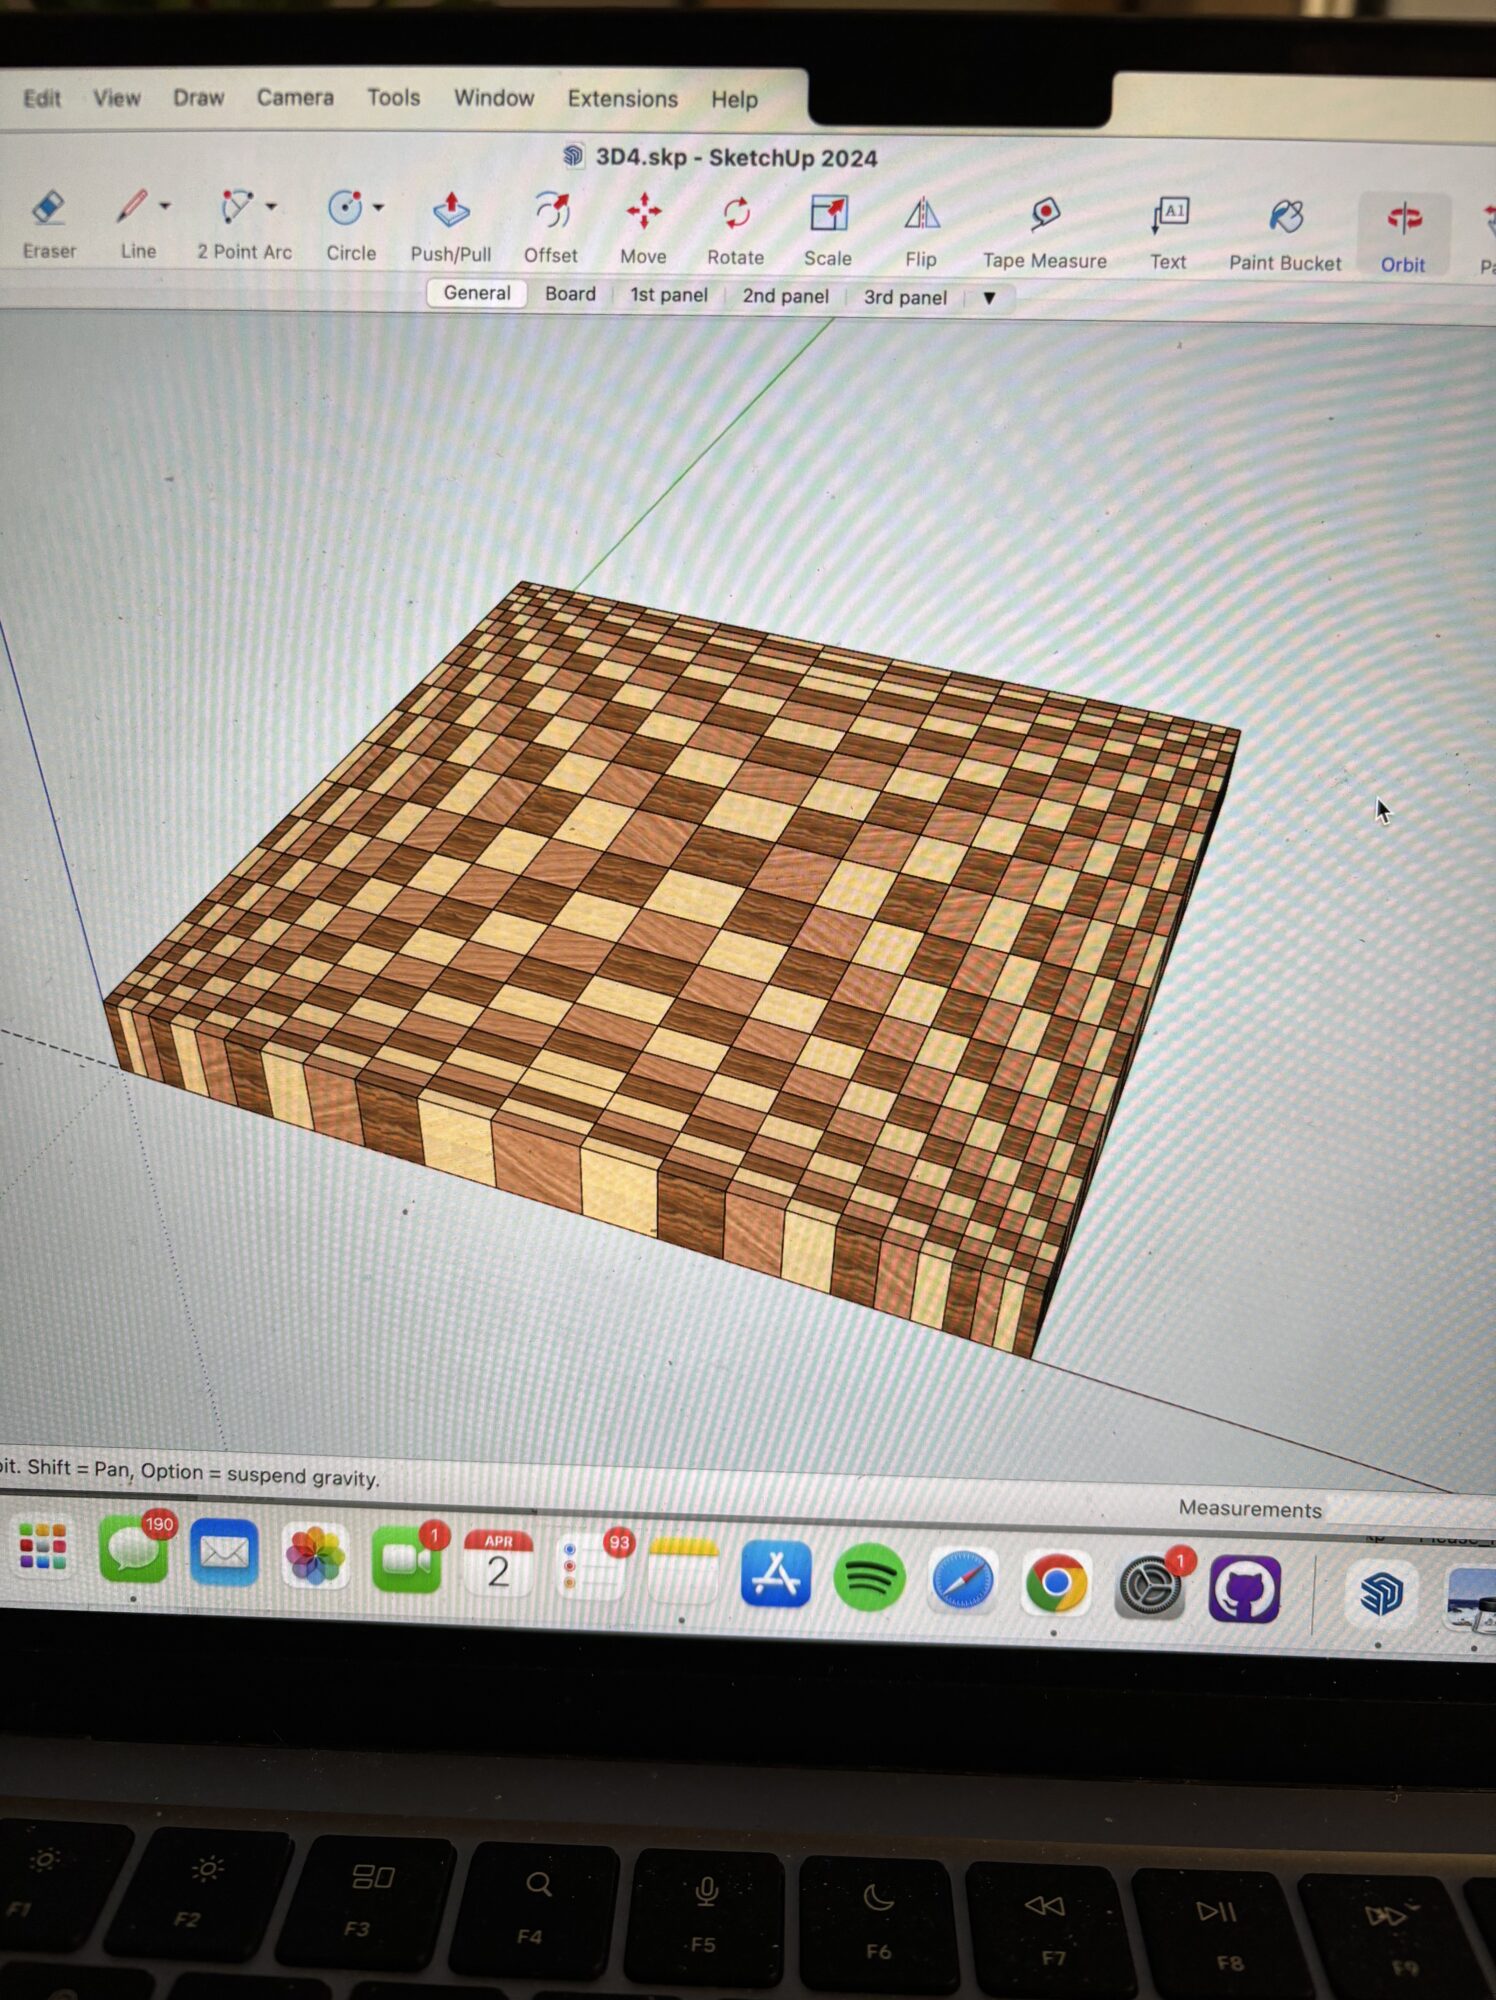Open the Camera menu
This screenshot has width=1496, height=2000.
pos(295,98)
